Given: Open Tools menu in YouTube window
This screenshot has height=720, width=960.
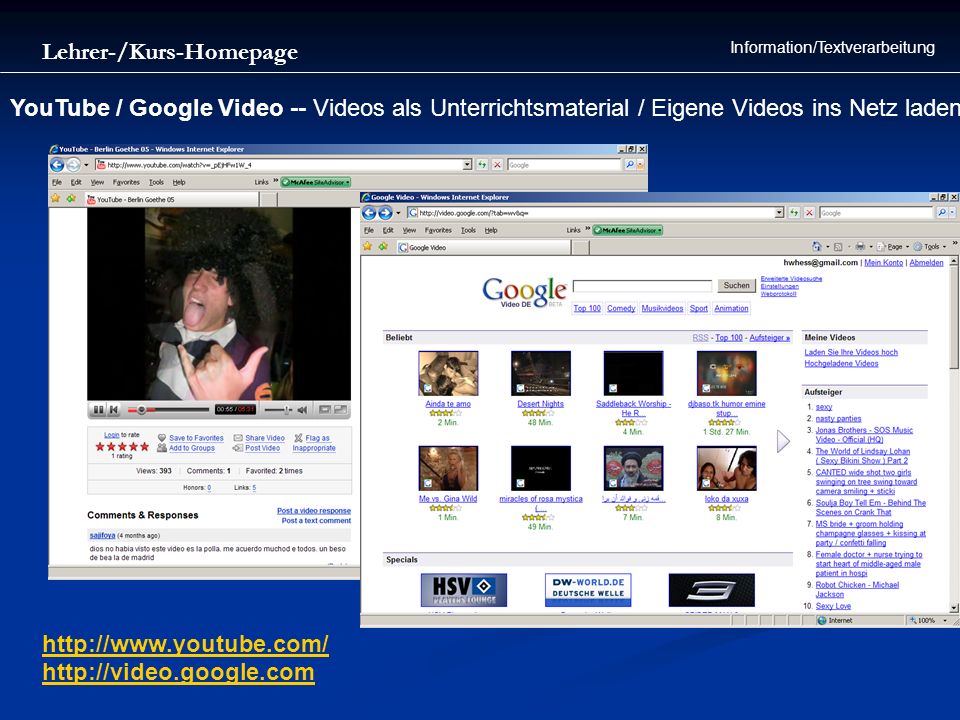Looking at the screenshot, I should pos(156,182).
